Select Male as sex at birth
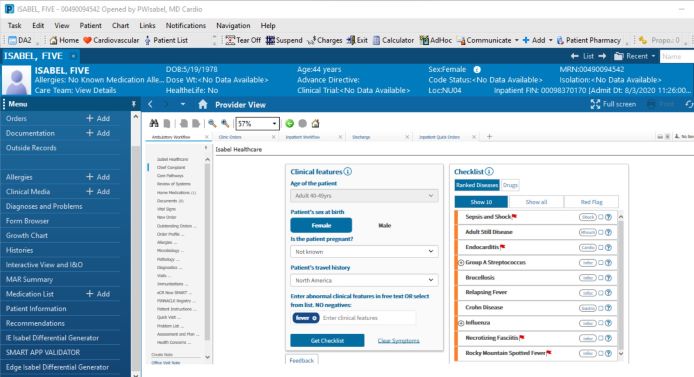Image resolution: width=694 pixels, height=377 pixels. pyautogui.click(x=385, y=225)
